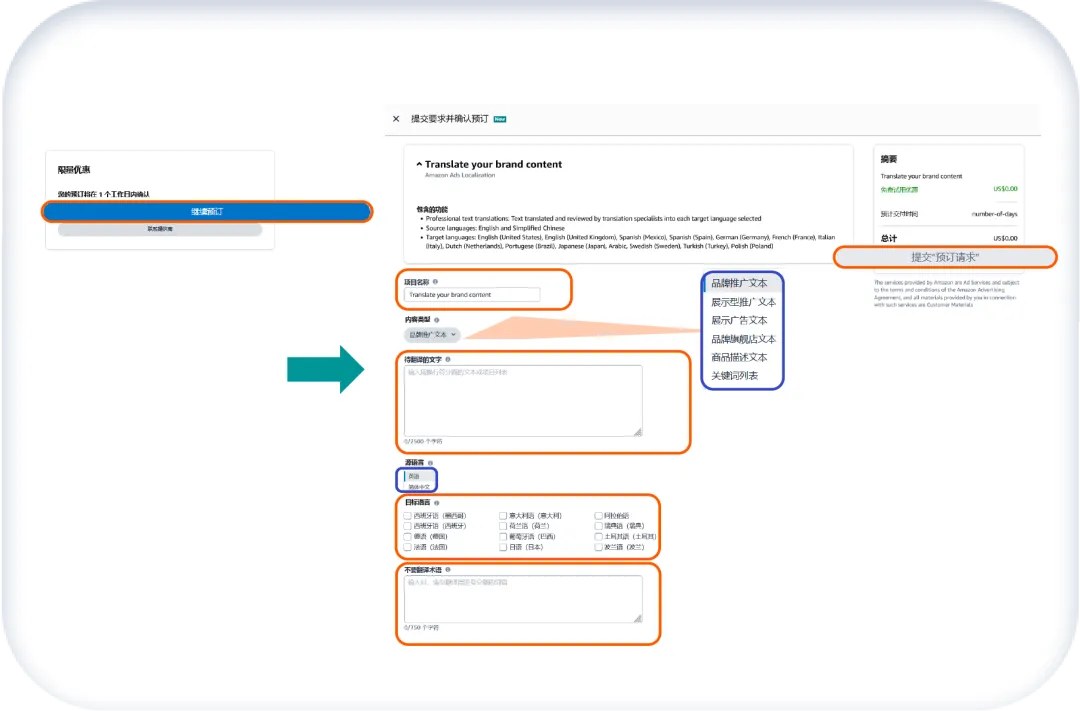Close the 提交要求并确认预订 panel

click(x=396, y=118)
